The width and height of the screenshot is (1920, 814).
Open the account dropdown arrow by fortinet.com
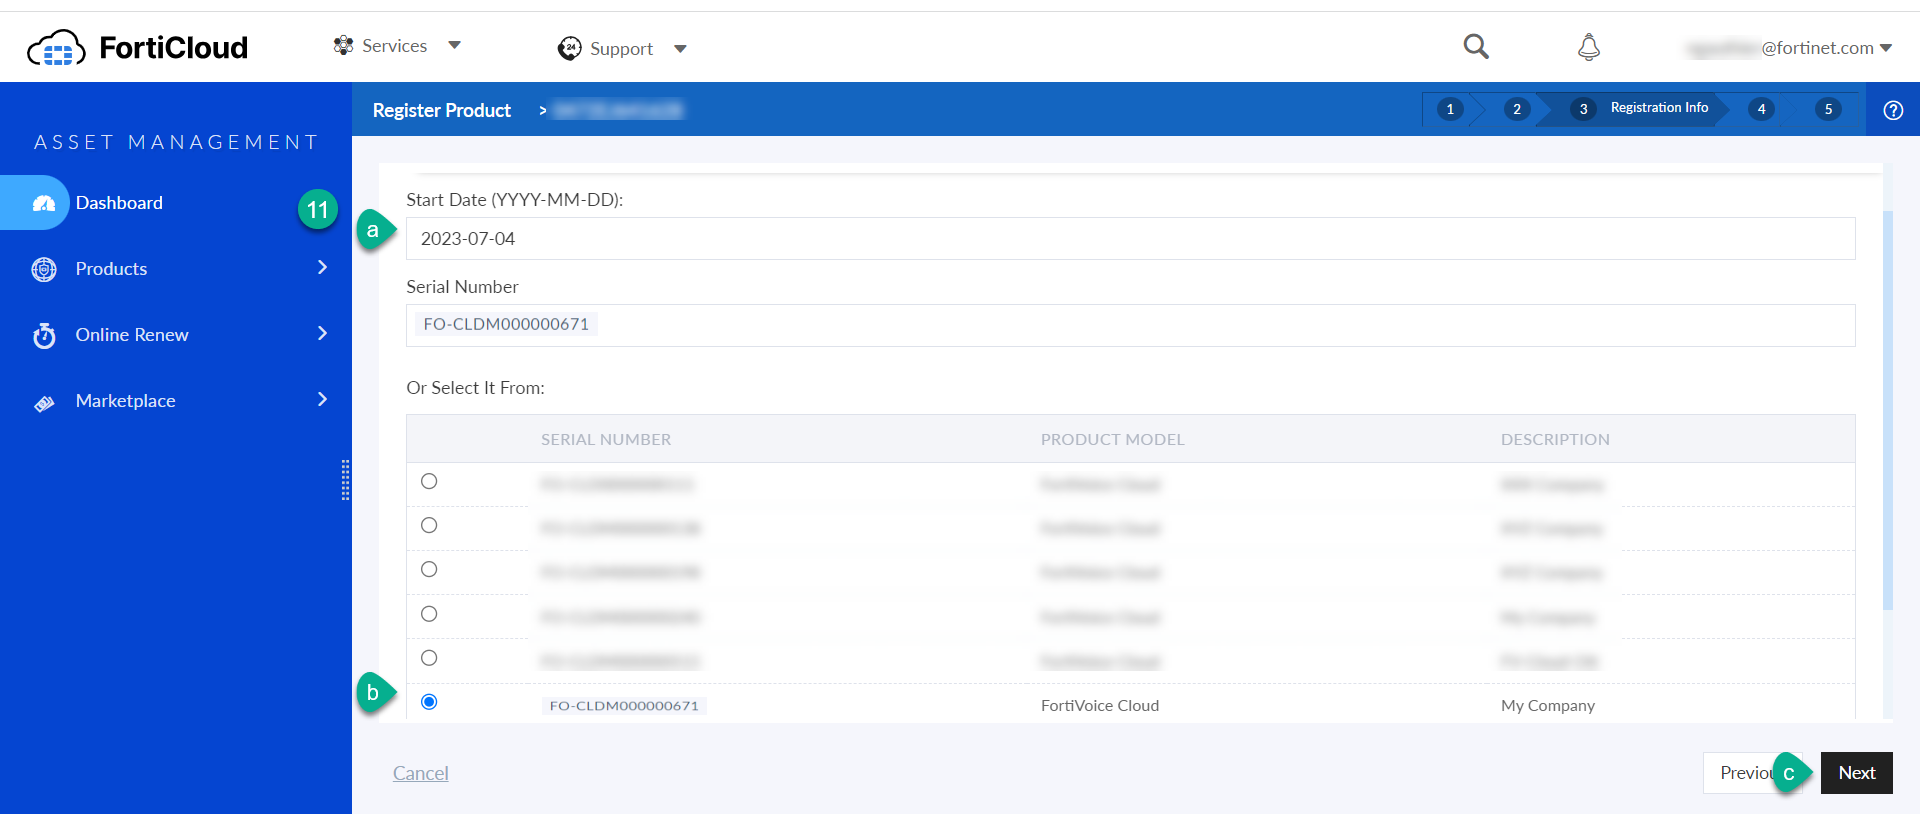click(x=1886, y=48)
